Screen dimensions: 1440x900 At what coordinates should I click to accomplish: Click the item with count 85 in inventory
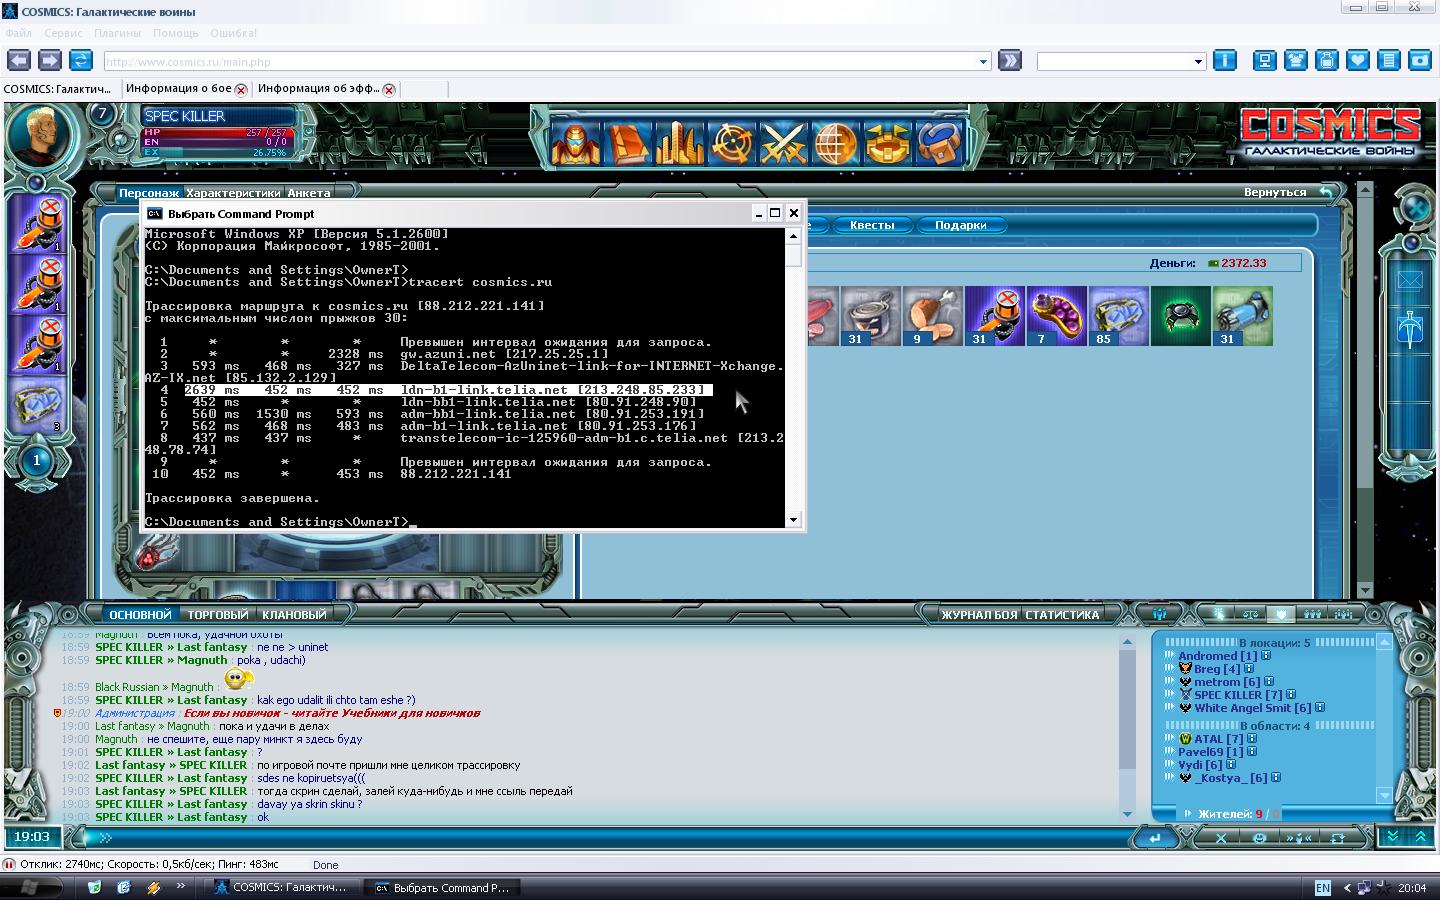pos(1119,316)
